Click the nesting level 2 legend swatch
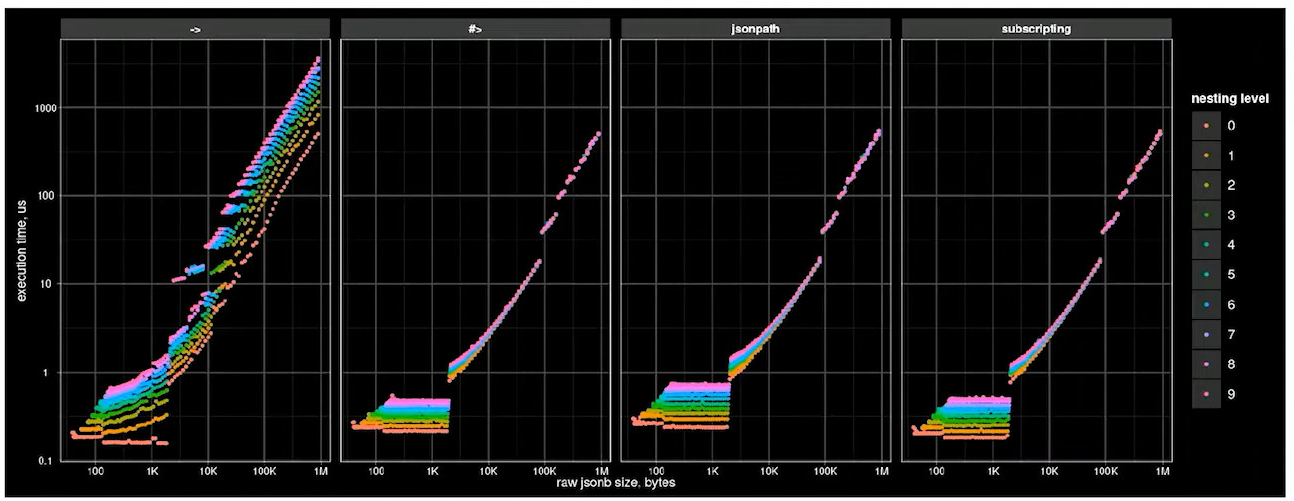 coord(1207,186)
